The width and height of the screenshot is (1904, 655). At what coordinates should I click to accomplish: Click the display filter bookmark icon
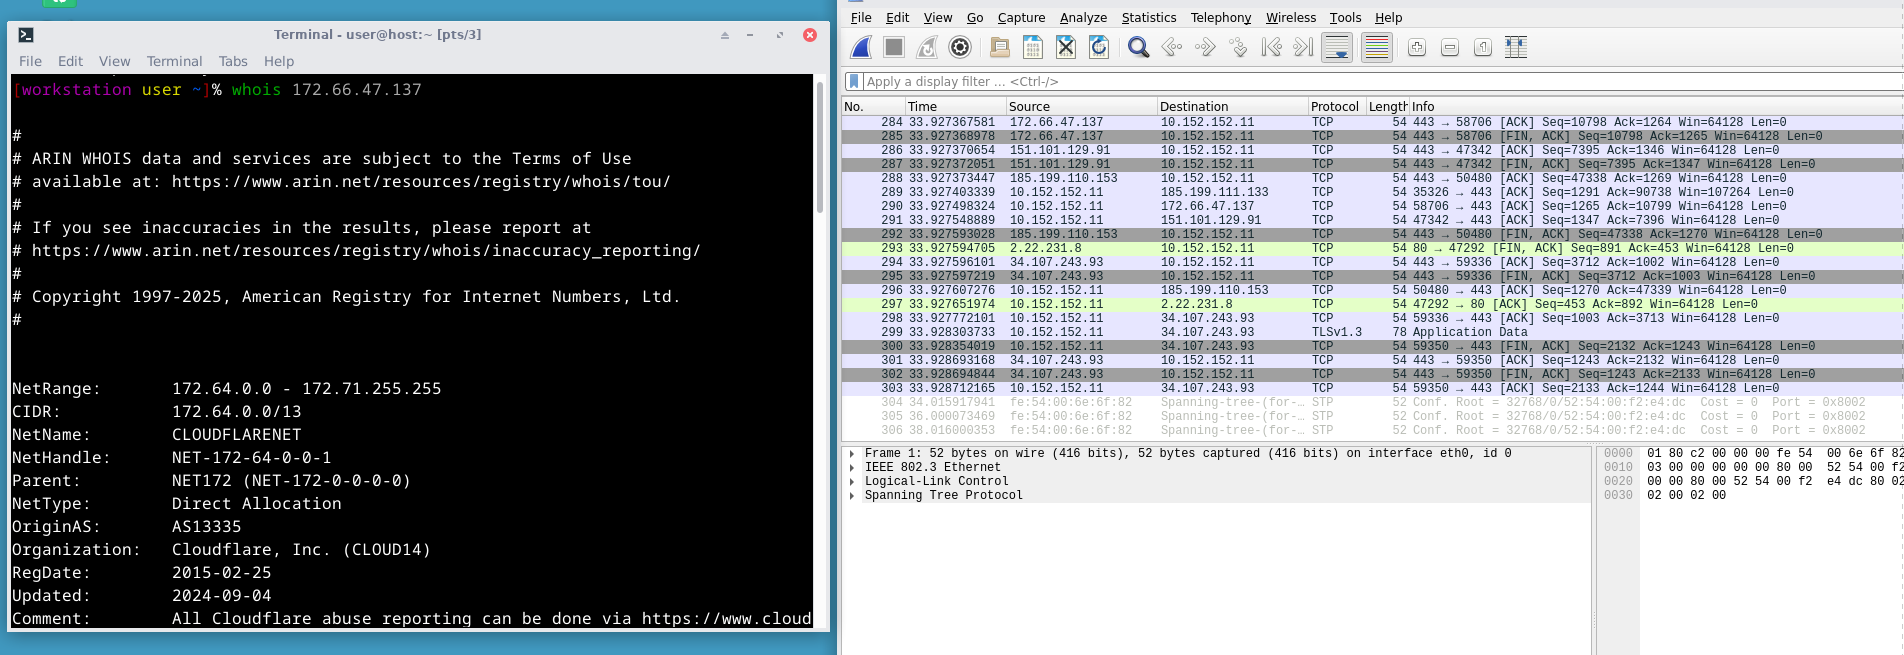pyautogui.click(x=853, y=81)
